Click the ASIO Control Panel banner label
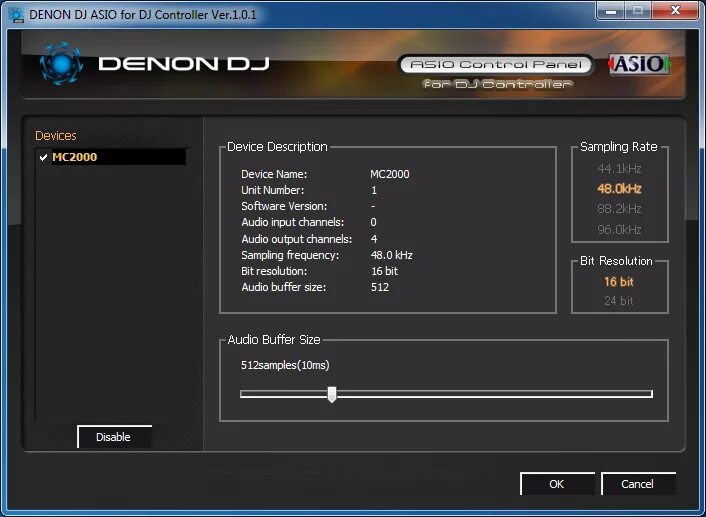 (496, 64)
